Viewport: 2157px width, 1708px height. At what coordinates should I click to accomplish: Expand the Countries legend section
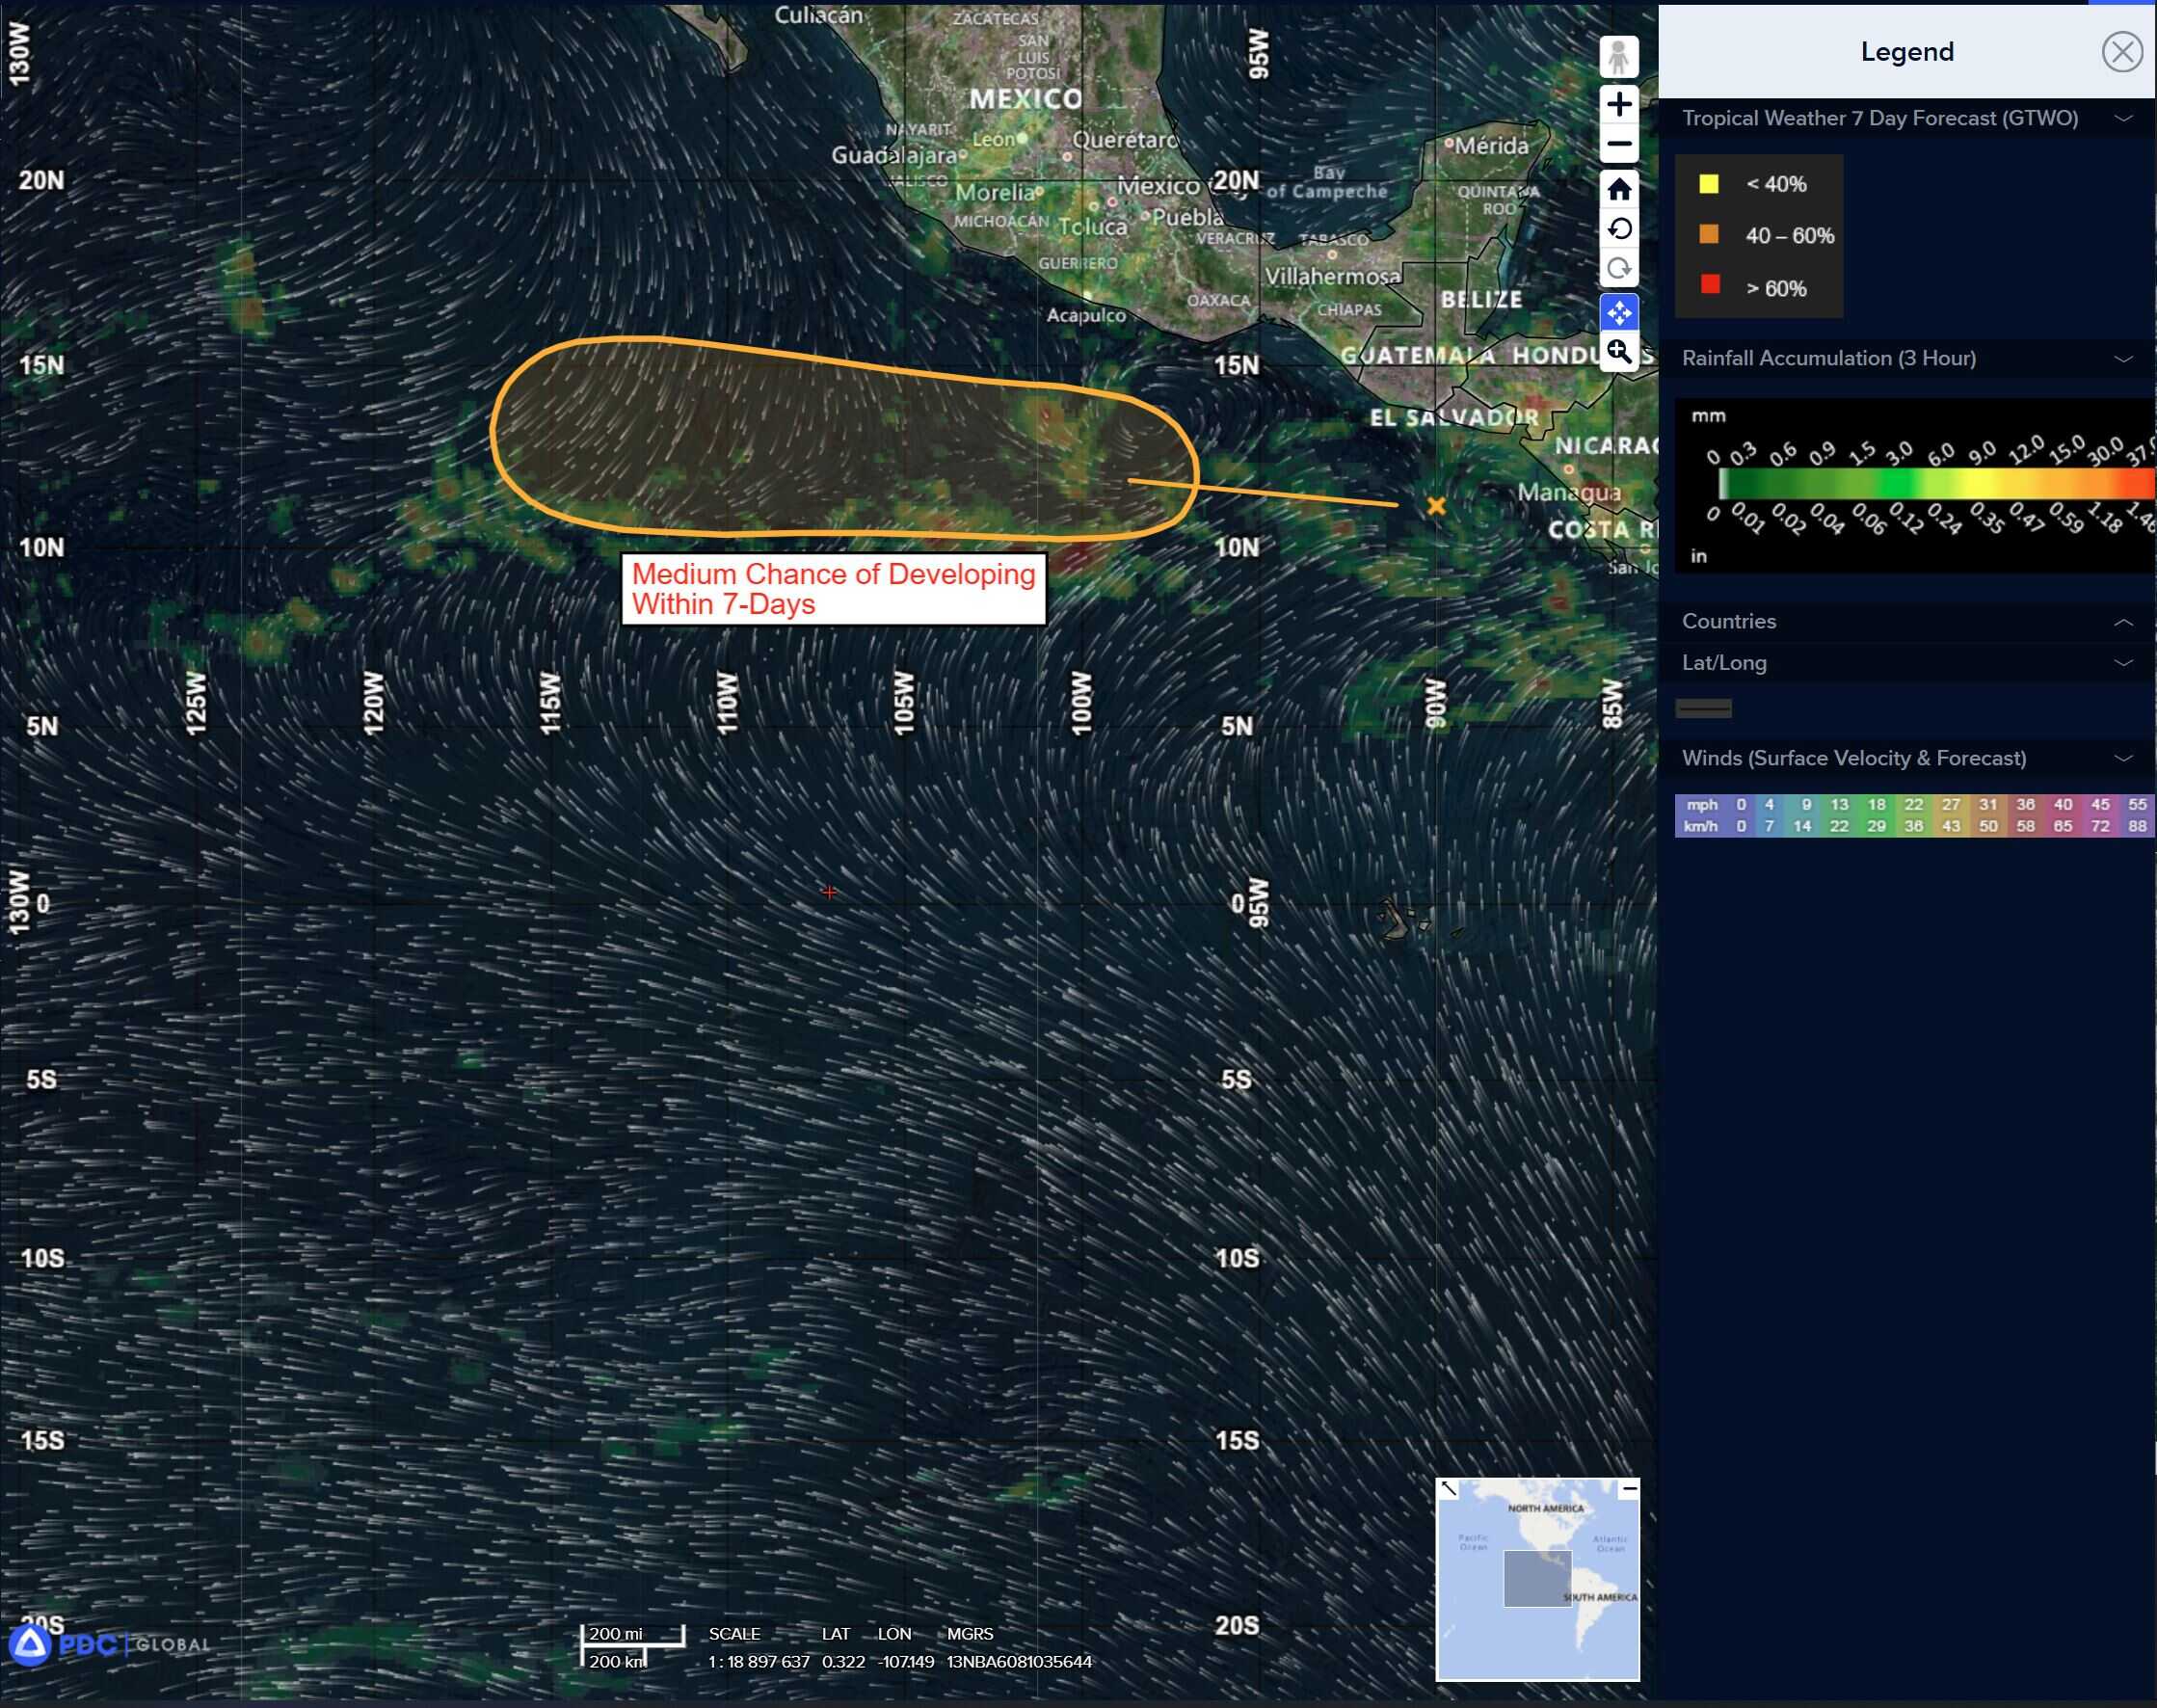tap(2123, 622)
